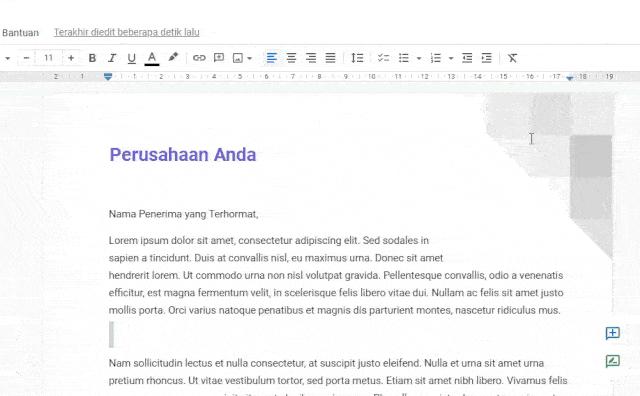Expand the insert image dropdown arrow

[x=249, y=58]
